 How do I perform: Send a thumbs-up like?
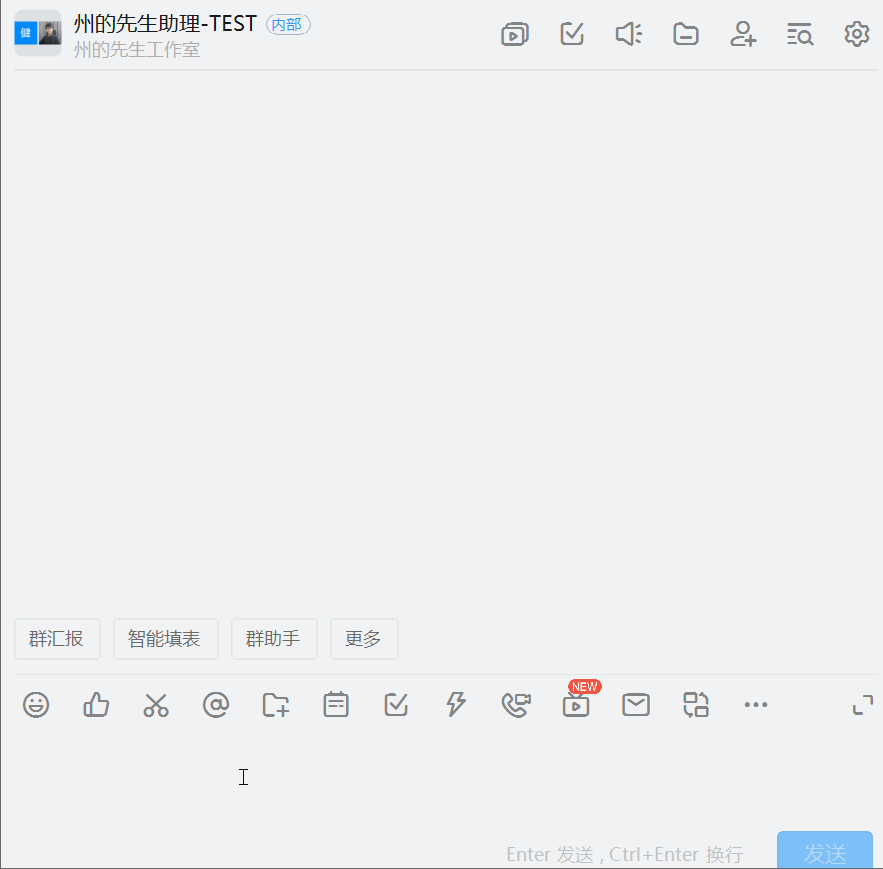(96, 705)
